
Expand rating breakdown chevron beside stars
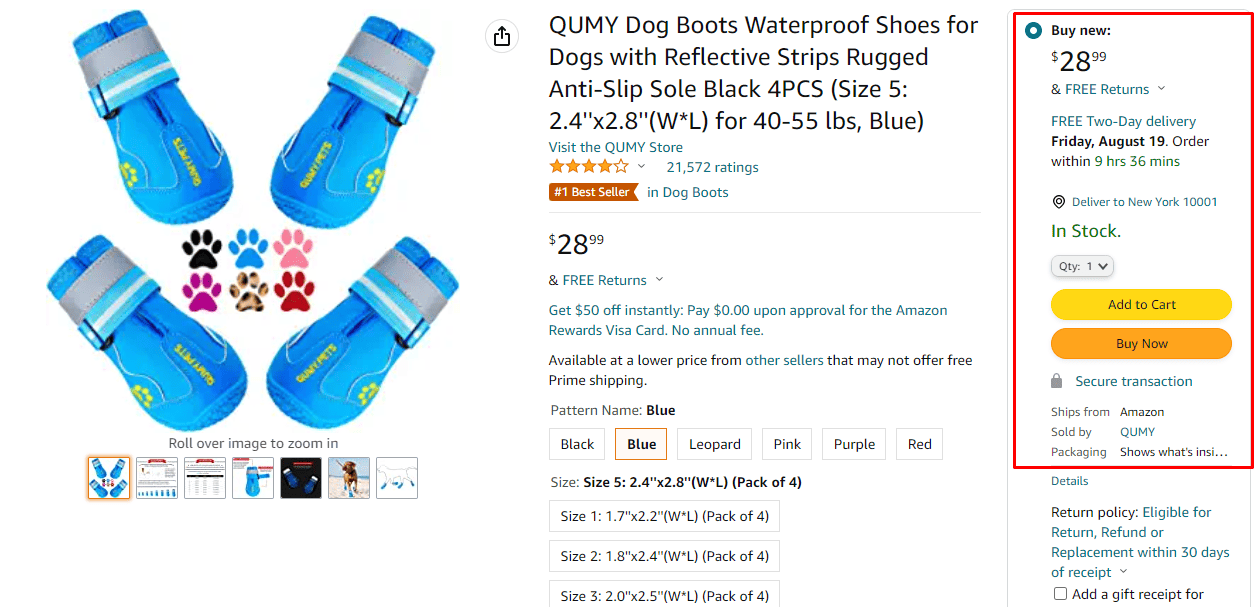(x=641, y=167)
